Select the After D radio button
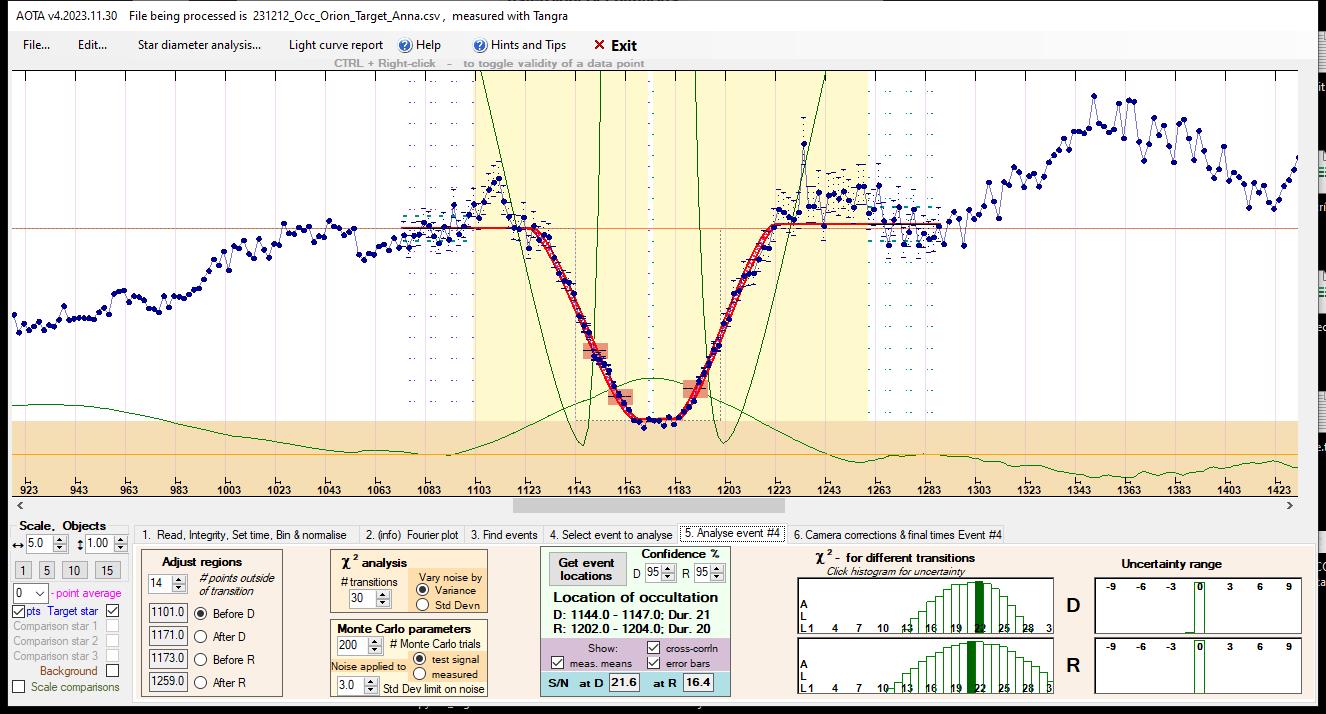Viewport: 1326px width, 714px height. (201, 636)
